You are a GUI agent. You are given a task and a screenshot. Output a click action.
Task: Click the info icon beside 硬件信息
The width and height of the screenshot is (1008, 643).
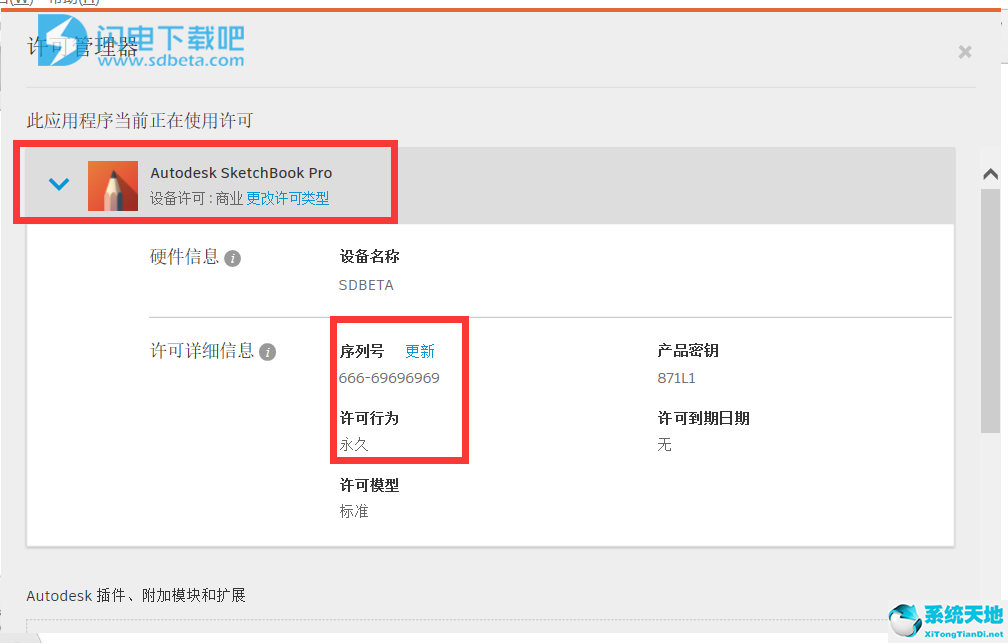[233, 258]
